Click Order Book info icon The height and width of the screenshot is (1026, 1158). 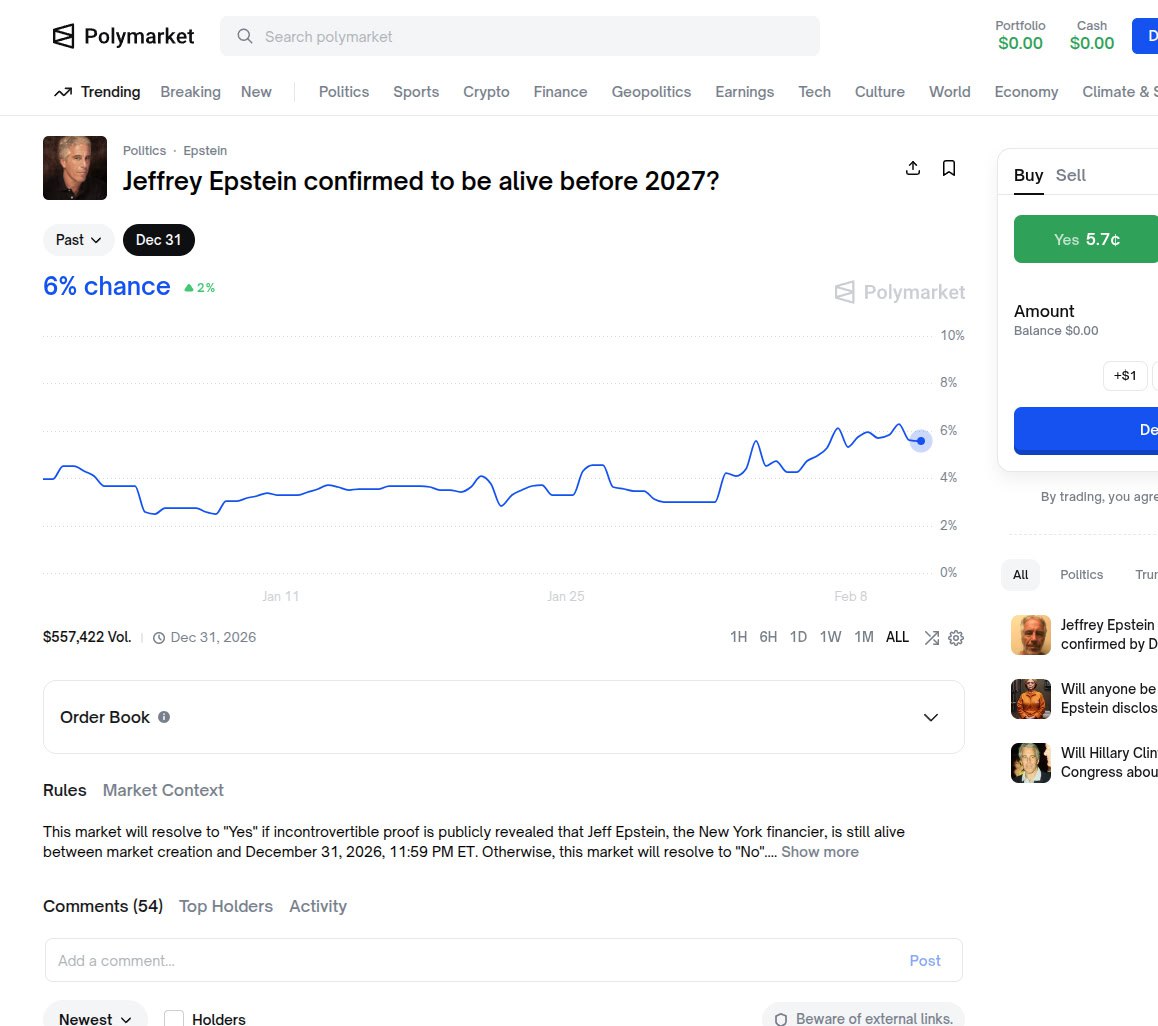(164, 717)
